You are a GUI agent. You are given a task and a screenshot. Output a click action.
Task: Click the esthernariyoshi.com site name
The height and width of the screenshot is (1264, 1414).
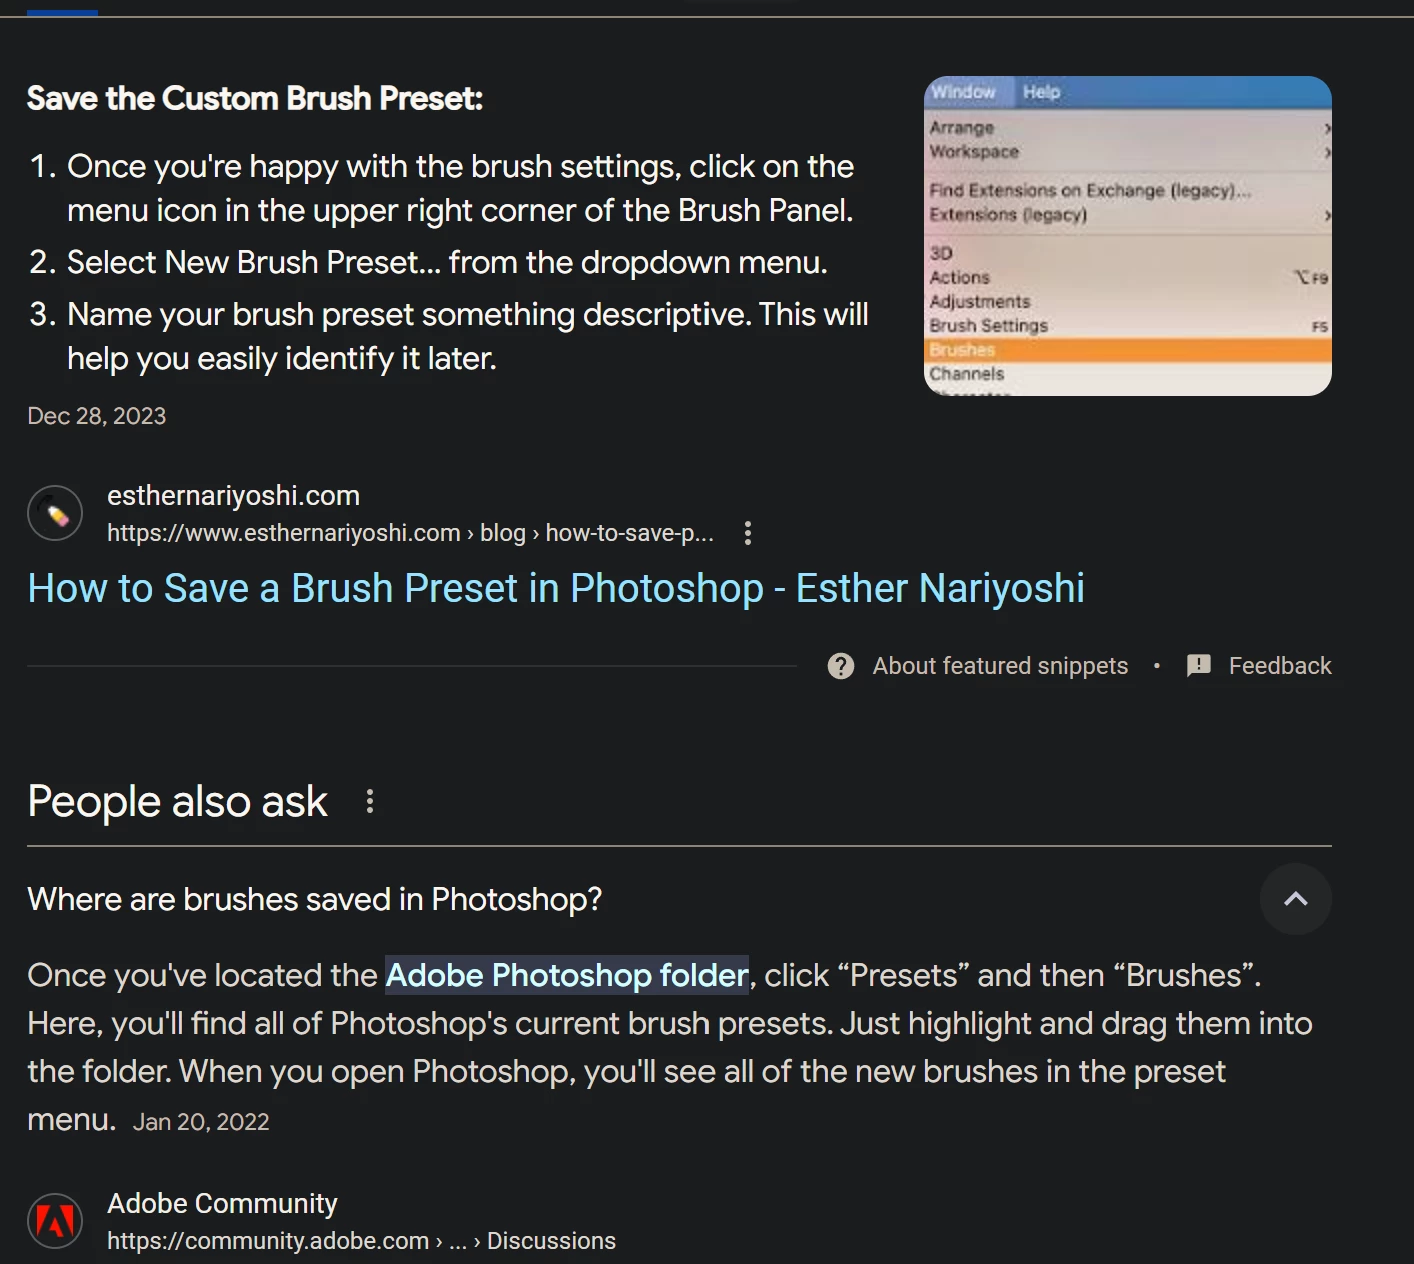[233, 495]
